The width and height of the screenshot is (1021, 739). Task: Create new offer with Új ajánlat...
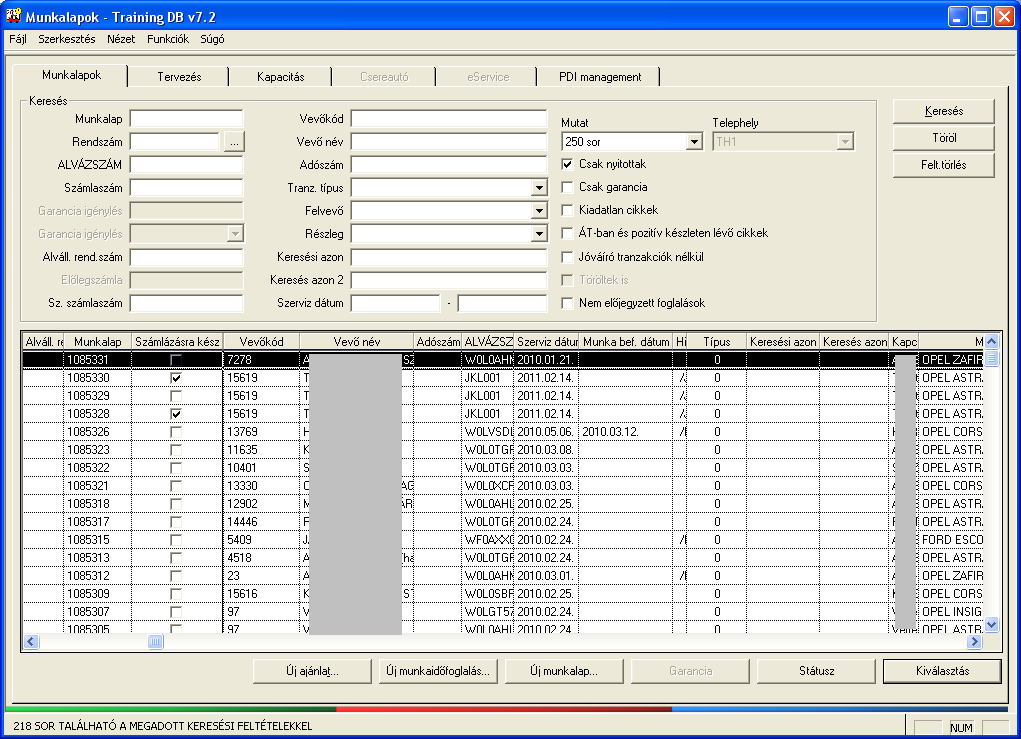coord(312,671)
